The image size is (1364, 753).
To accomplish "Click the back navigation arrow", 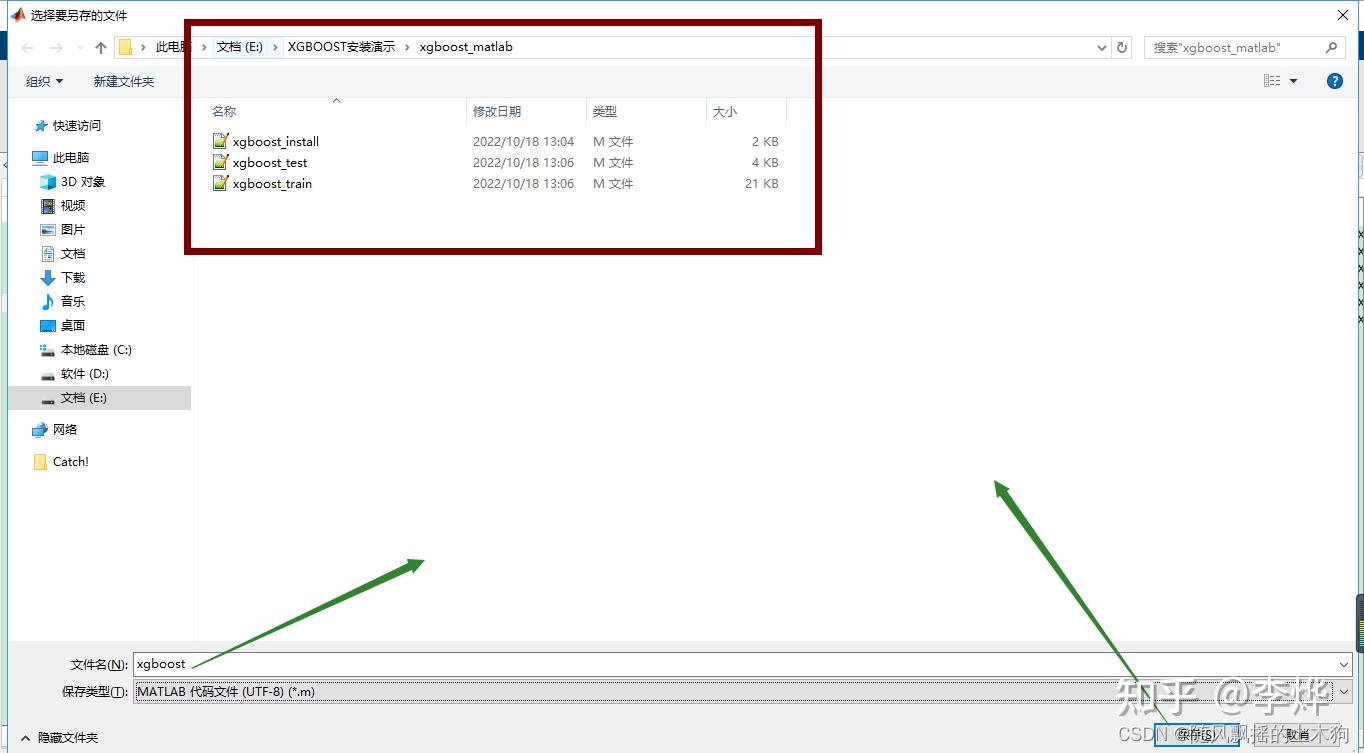I will click(27, 46).
